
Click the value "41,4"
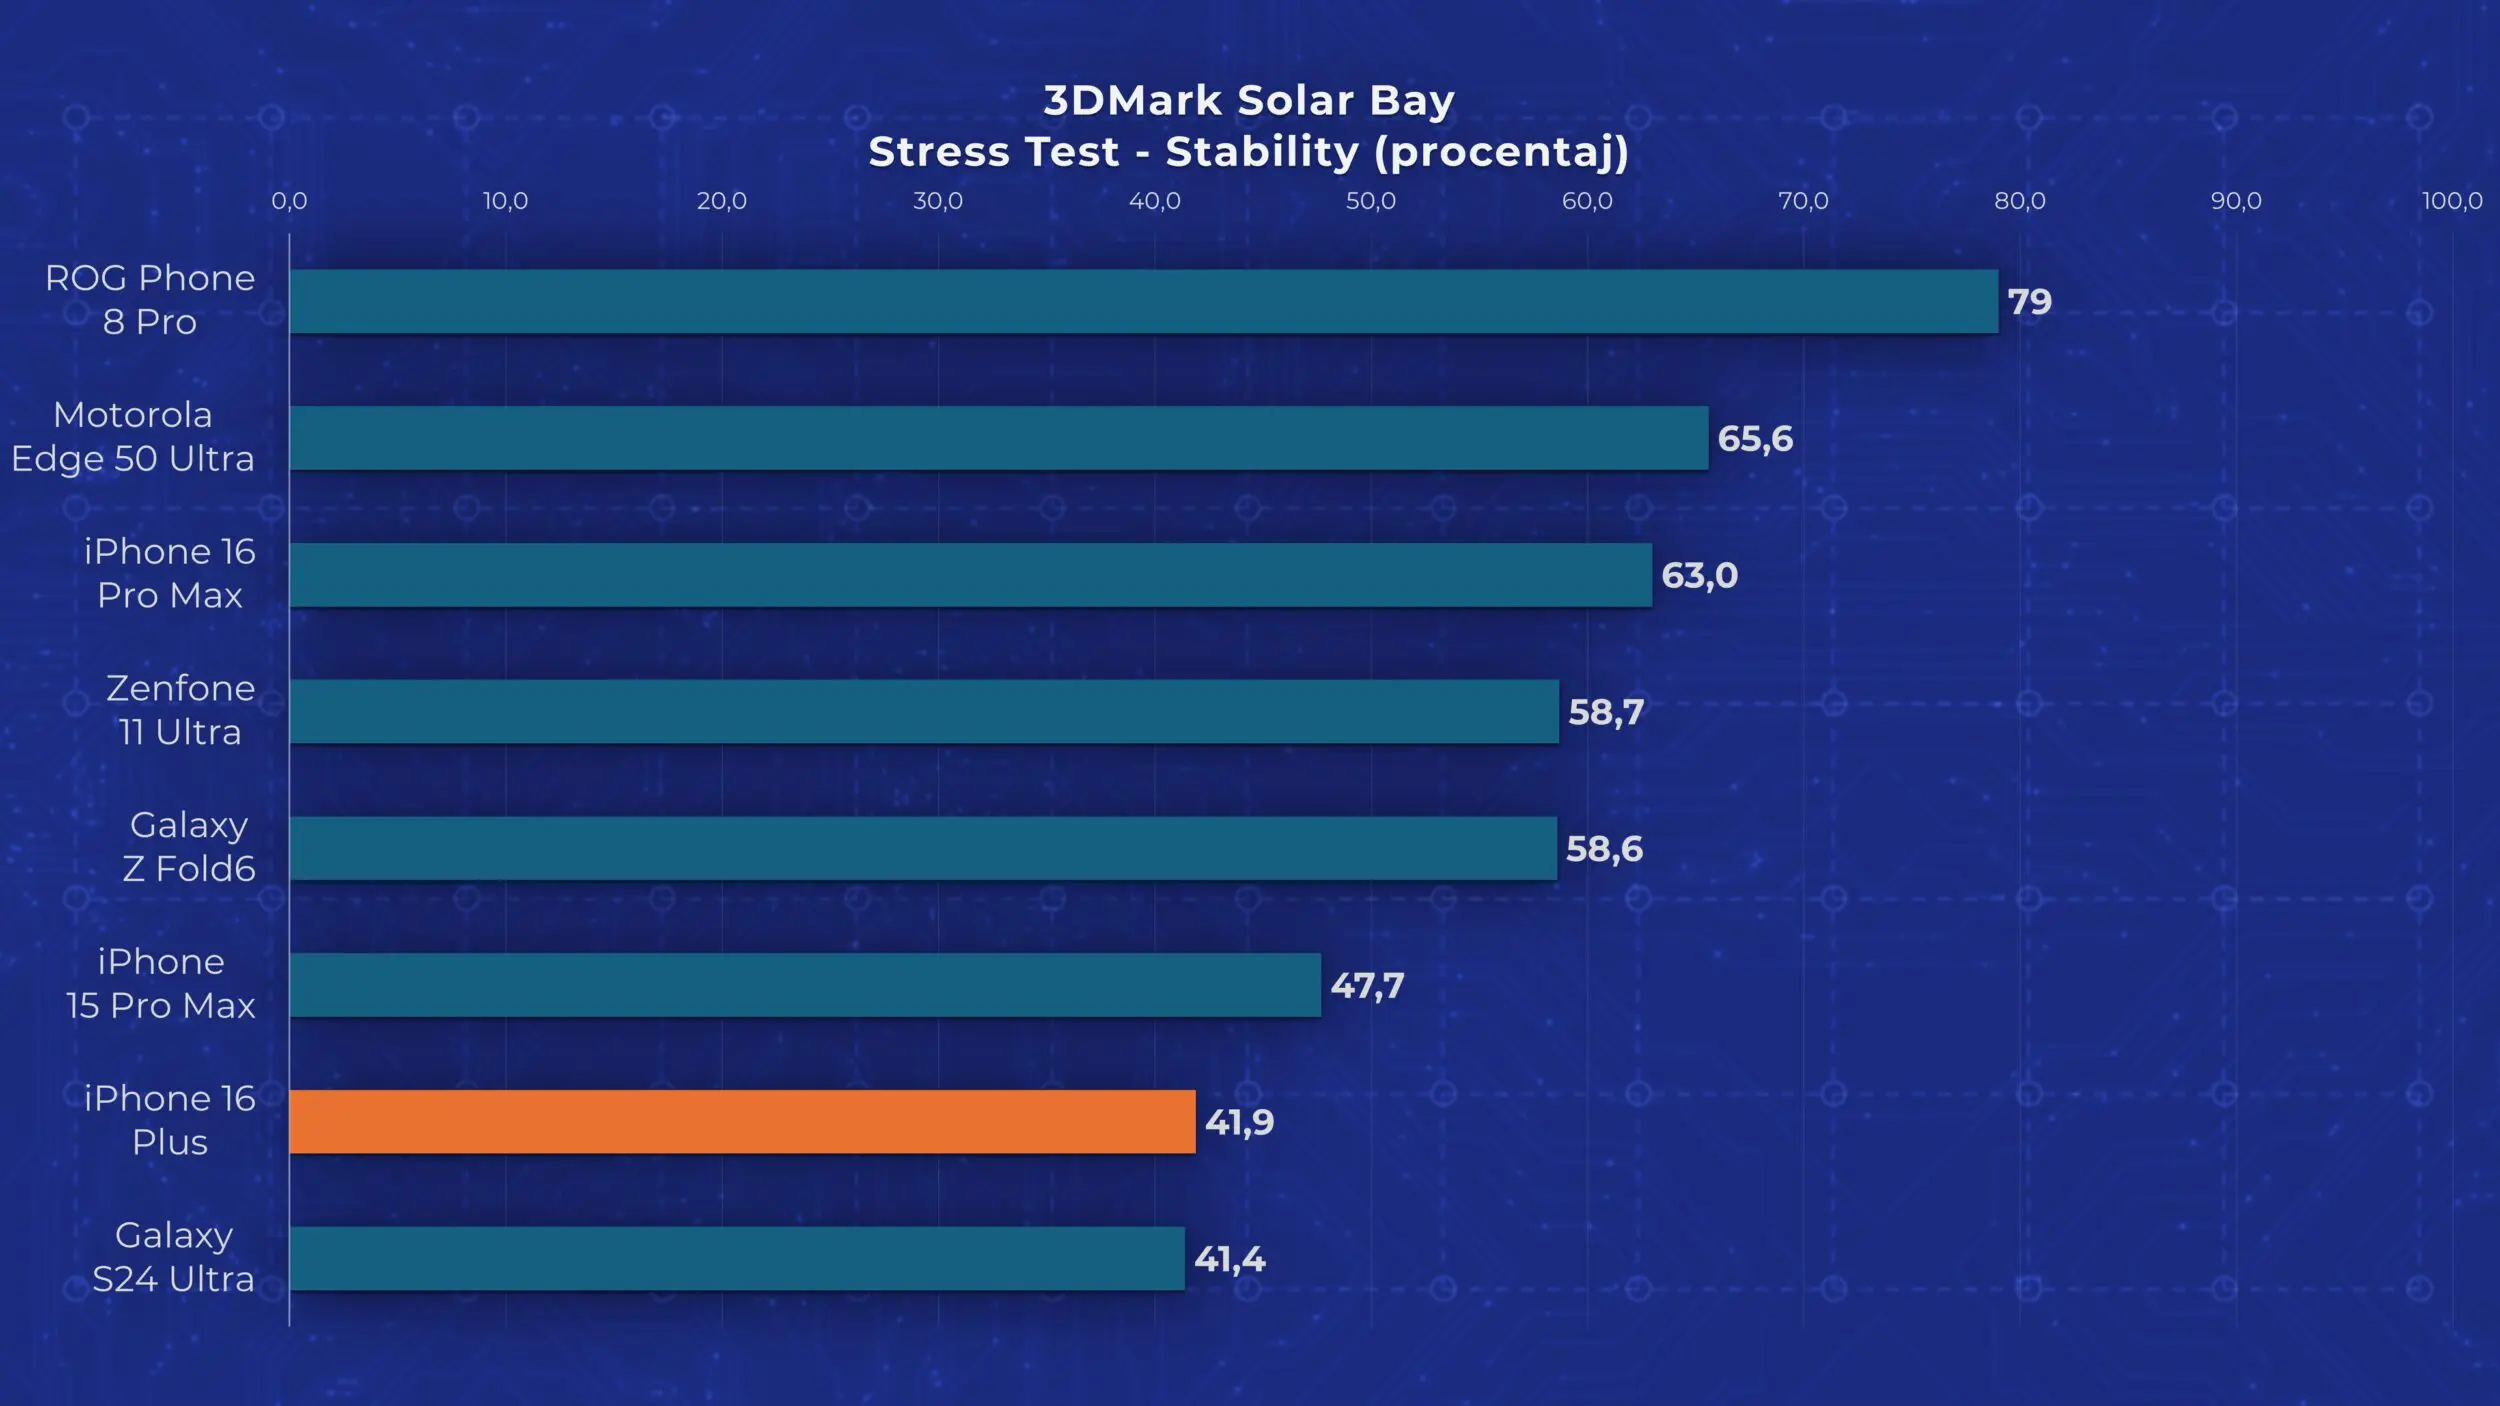[x=1229, y=1260]
